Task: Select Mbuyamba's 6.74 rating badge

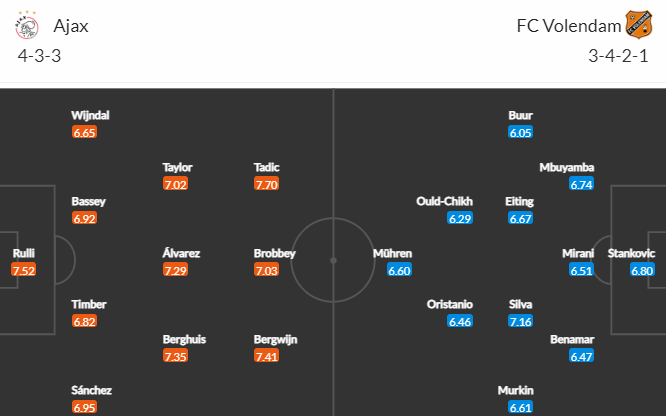Action: point(581,184)
